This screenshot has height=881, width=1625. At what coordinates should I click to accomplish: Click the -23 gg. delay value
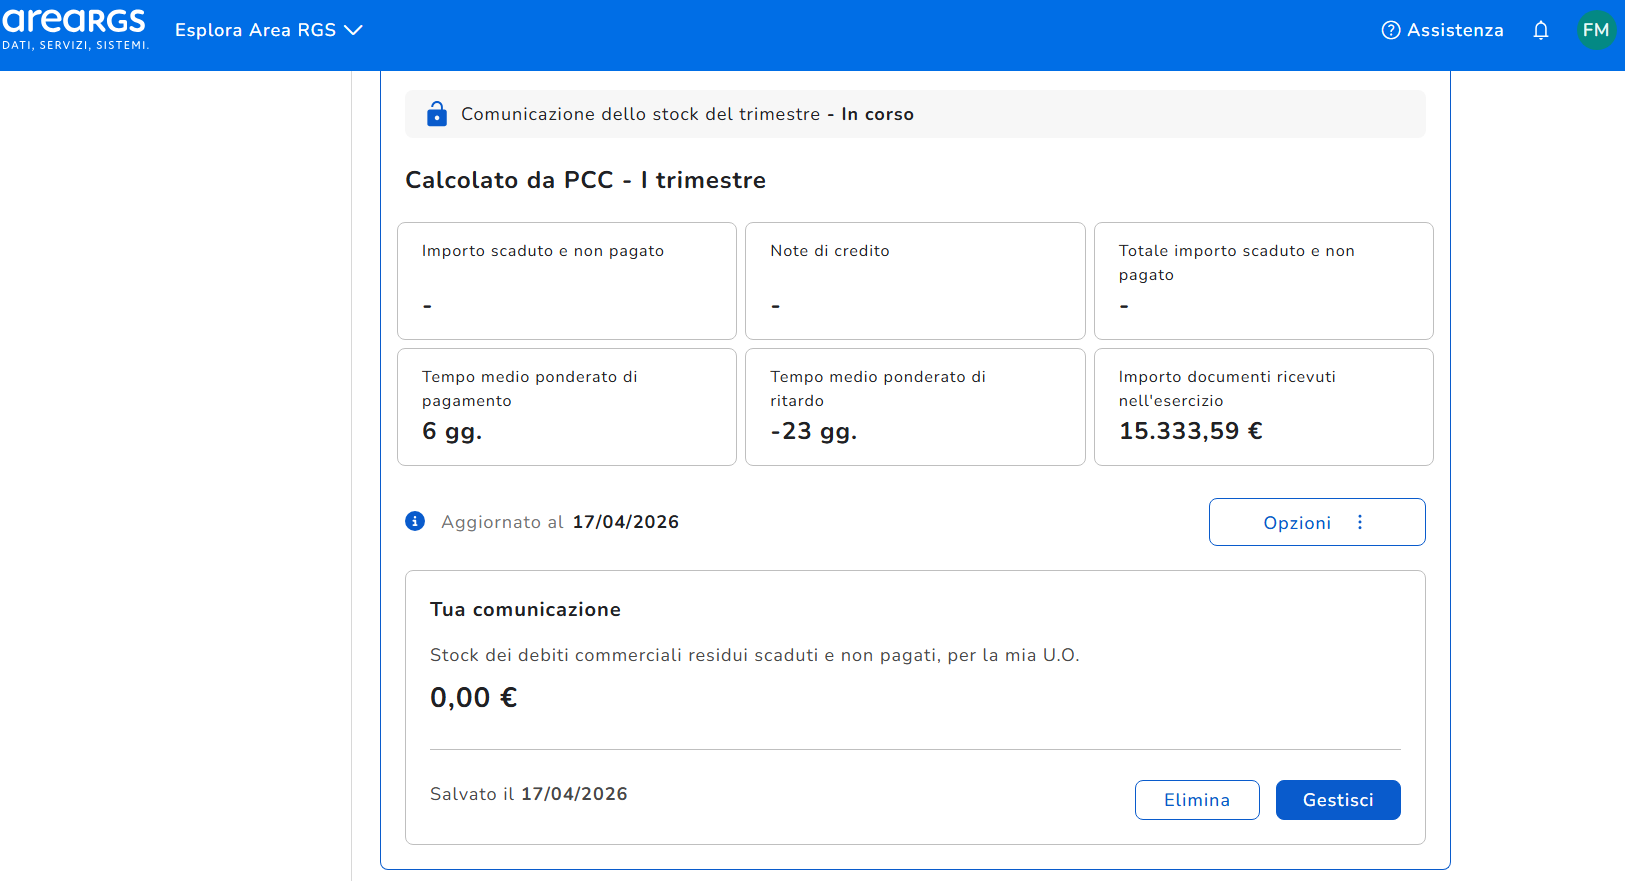(814, 431)
